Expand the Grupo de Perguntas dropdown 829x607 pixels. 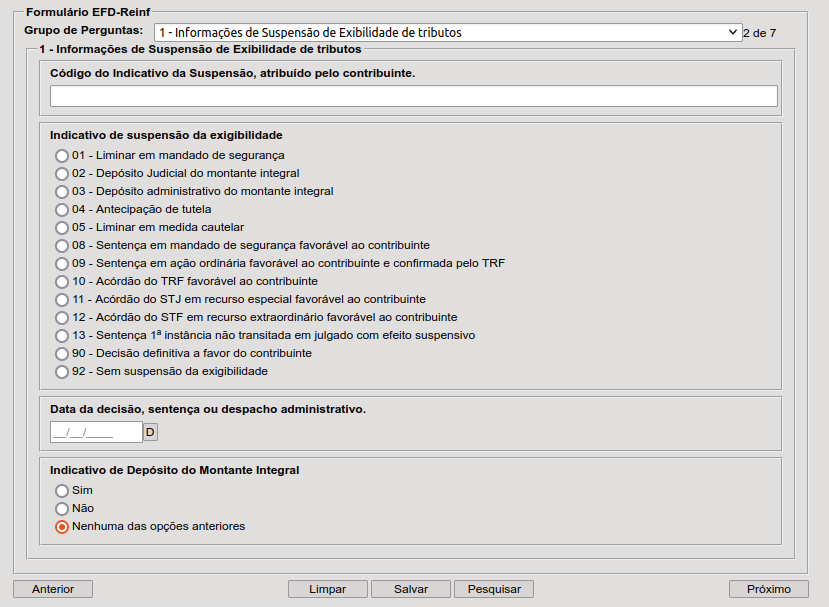click(448, 32)
